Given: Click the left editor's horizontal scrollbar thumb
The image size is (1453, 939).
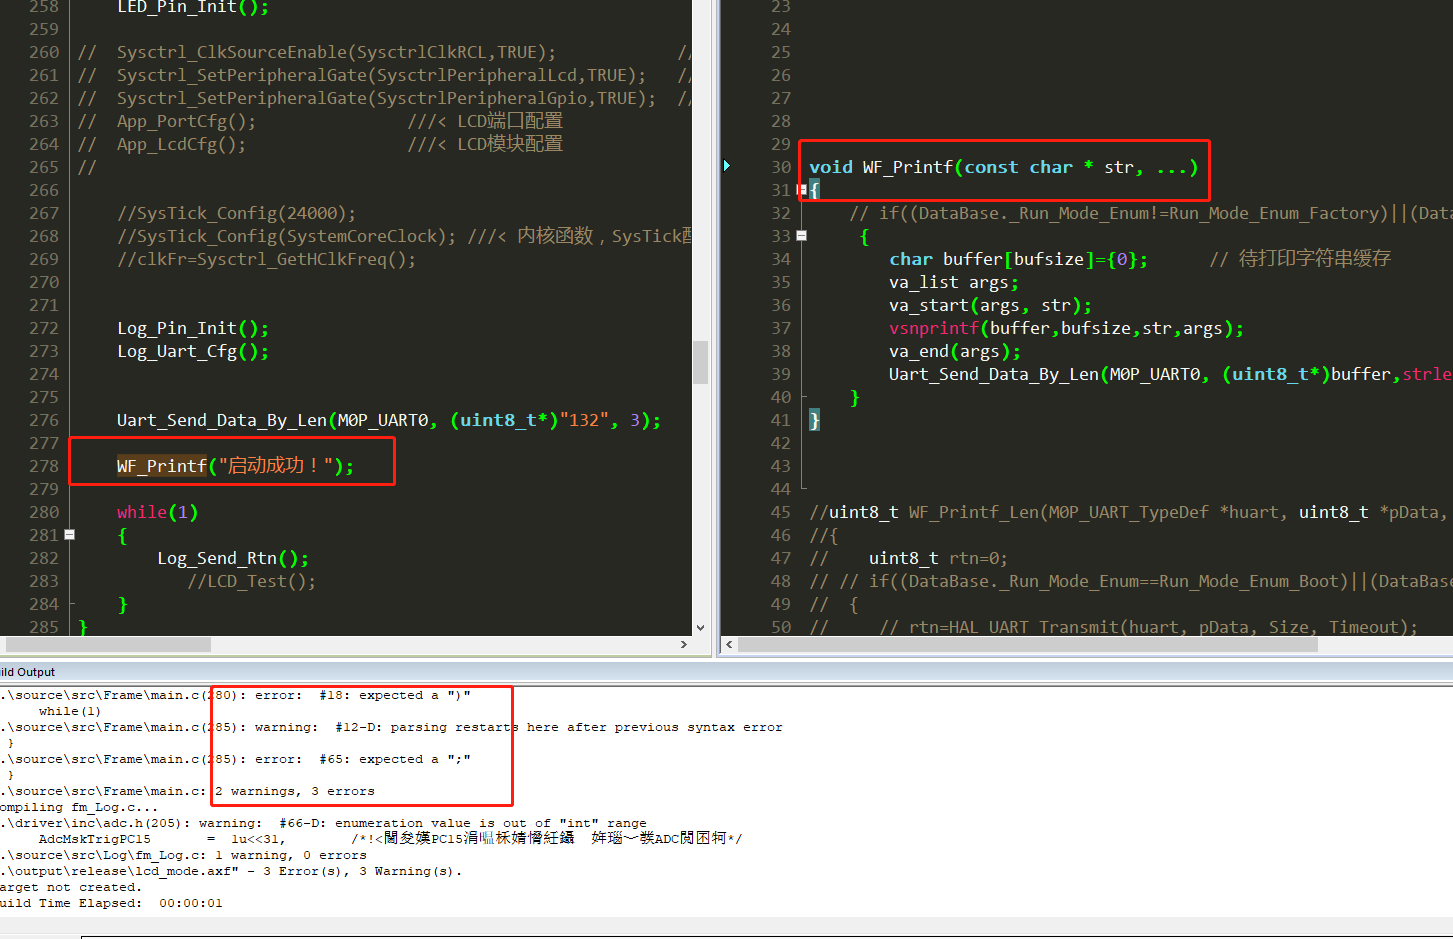Looking at the screenshot, I should tap(108, 645).
